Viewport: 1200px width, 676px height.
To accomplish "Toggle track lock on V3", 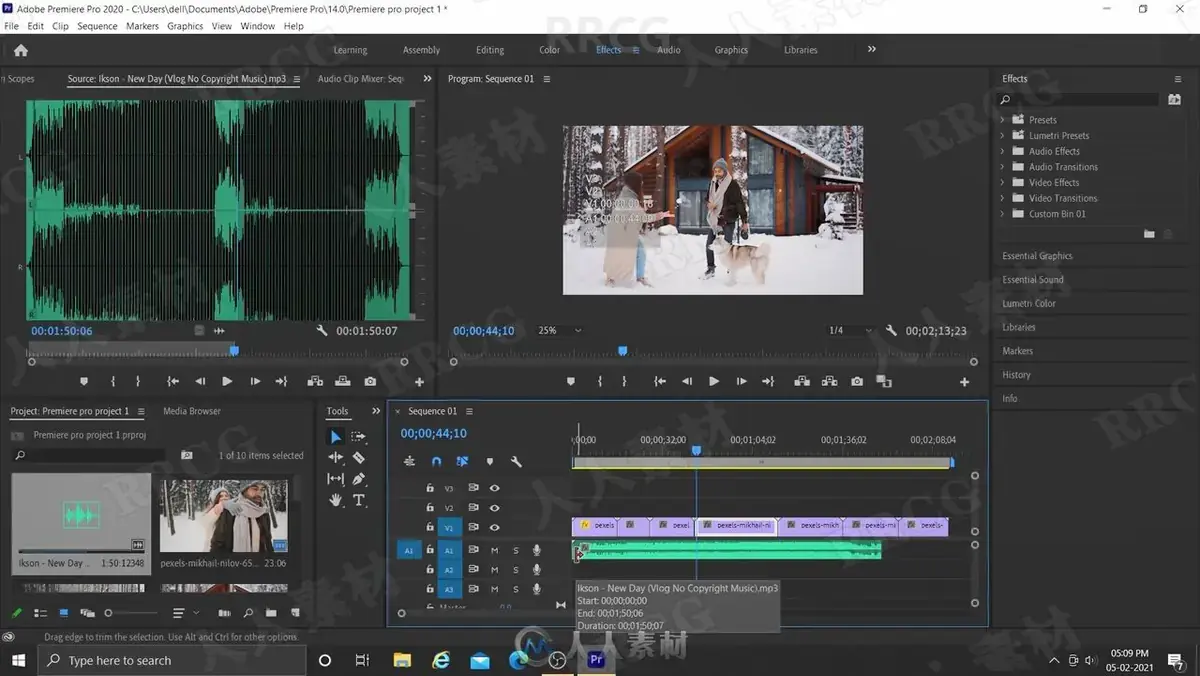I will tap(430, 488).
